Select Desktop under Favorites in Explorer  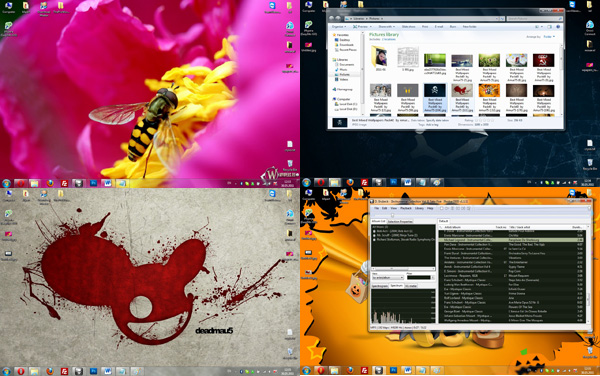coord(344,40)
